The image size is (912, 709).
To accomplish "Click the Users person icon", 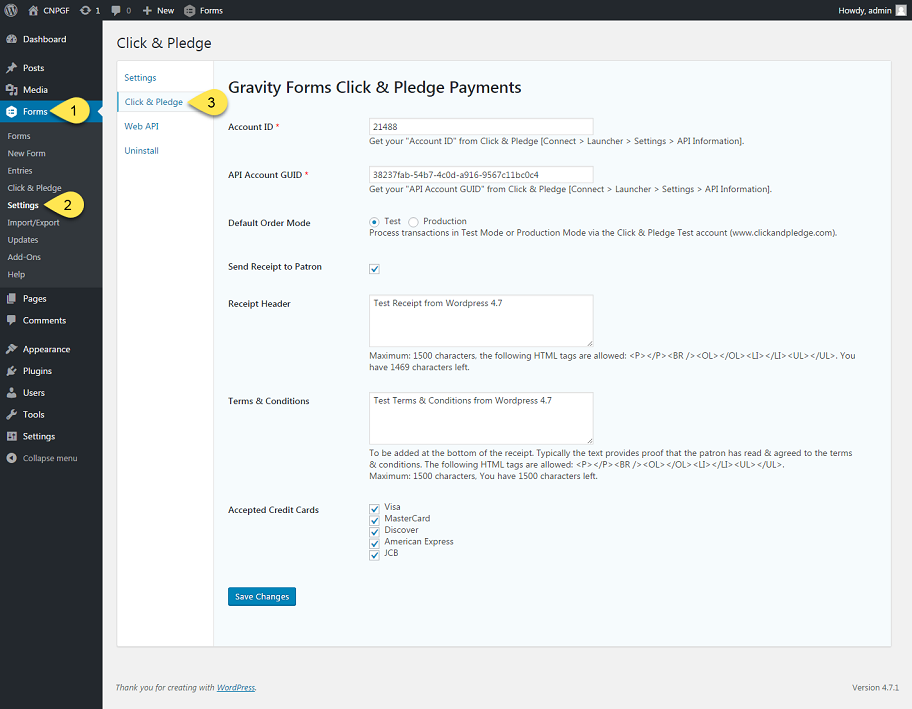I will pos(12,393).
